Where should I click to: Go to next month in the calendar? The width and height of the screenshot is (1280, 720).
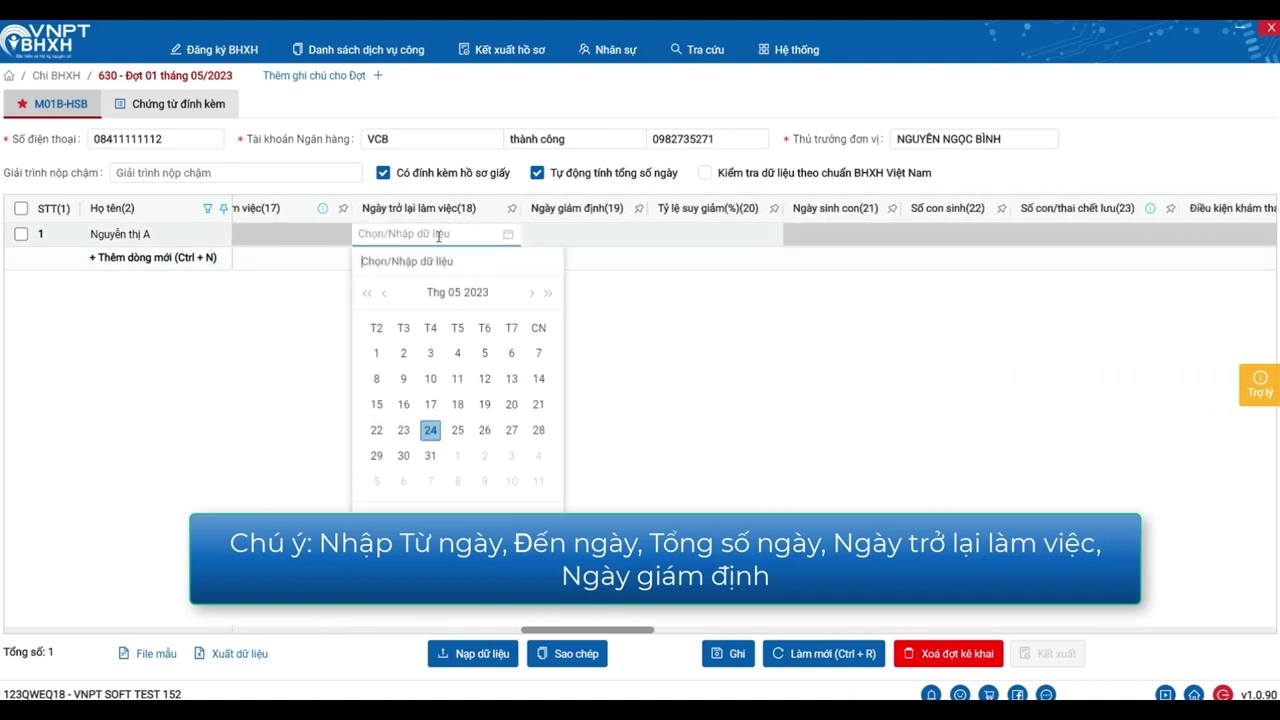pos(531,293)
